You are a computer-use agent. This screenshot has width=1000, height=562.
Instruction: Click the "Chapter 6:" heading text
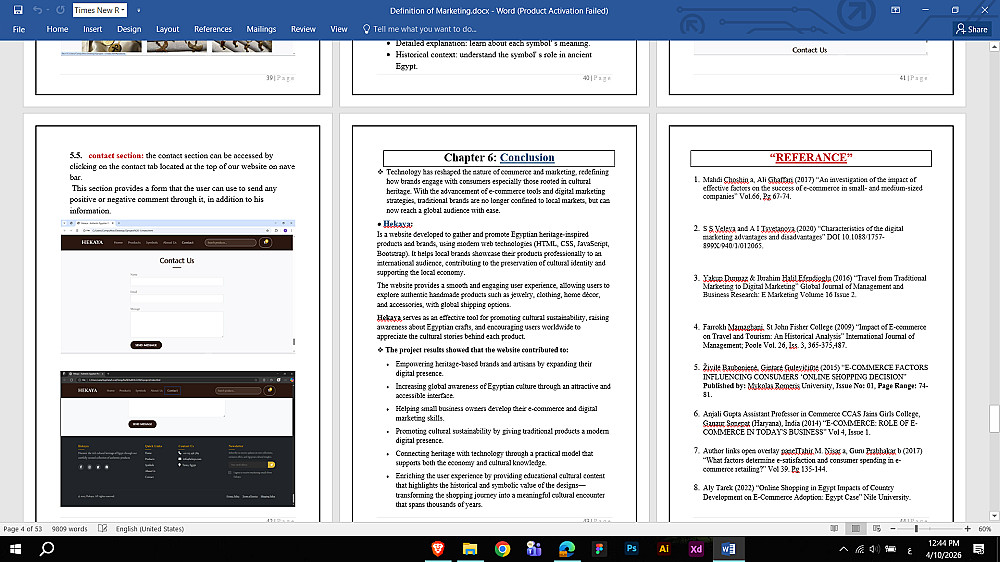471,158
